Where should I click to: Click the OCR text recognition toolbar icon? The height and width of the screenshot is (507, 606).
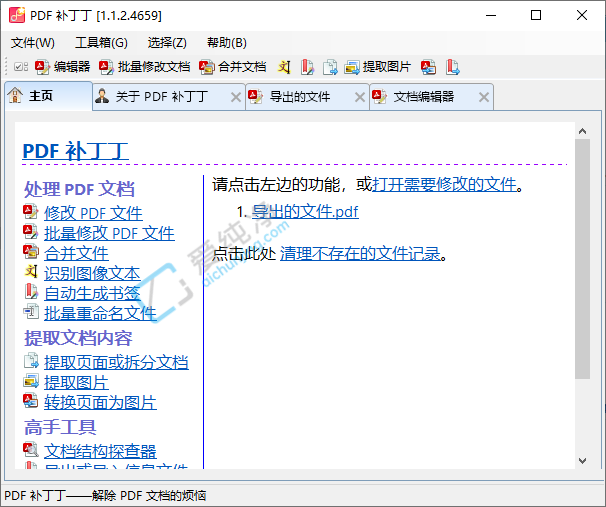click(x=284, y=67)
